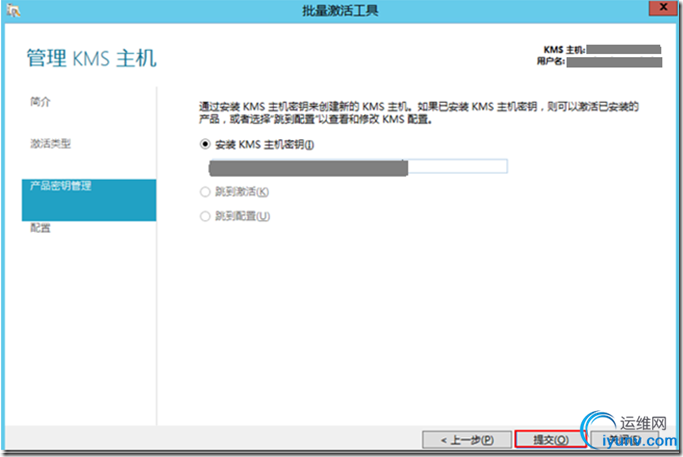This screenshot has height=457, width=683.
Task: Click the KMS host key input field
Action: (x=358, y=167)
